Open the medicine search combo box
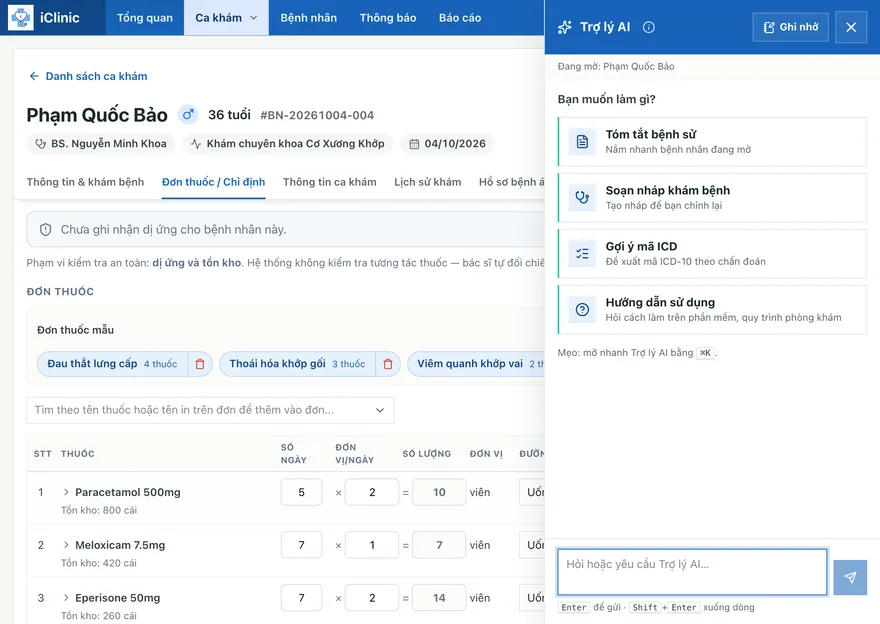Viewport: 880px width, 624px height. click(x=210, y=410)
